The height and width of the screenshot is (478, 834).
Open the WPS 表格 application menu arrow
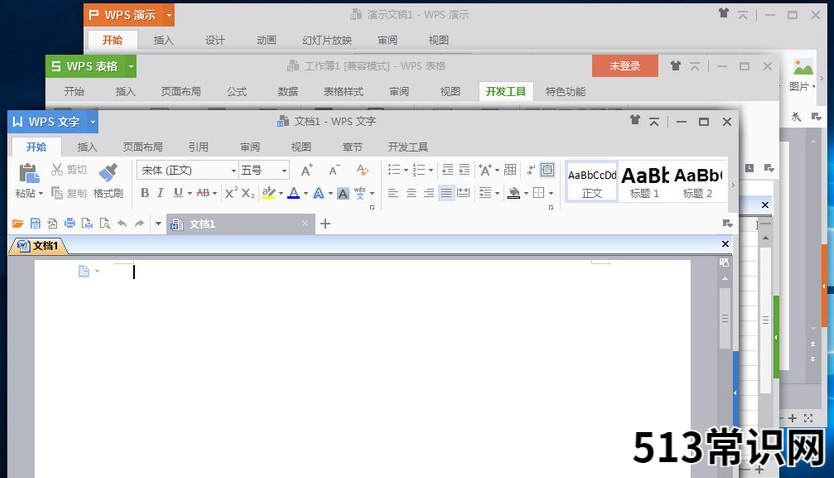point(131,66)
